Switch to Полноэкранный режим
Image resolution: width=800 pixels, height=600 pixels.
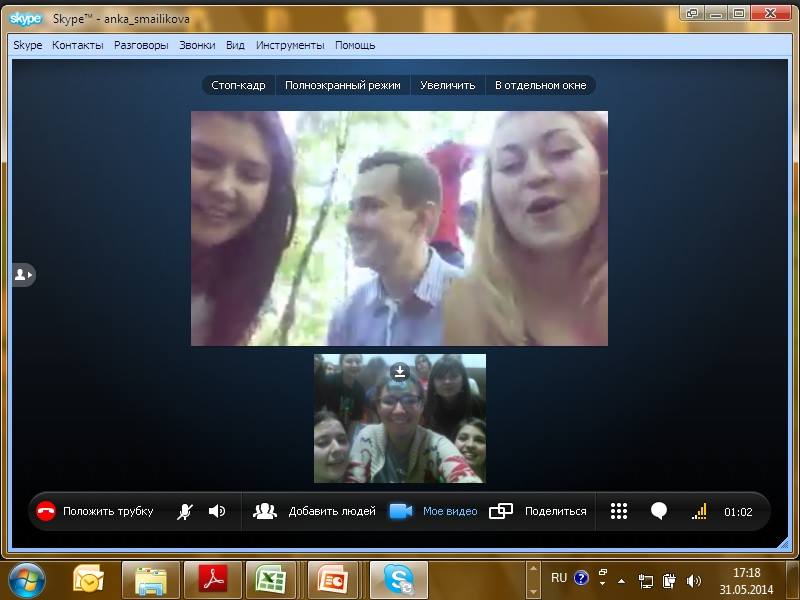343,85
